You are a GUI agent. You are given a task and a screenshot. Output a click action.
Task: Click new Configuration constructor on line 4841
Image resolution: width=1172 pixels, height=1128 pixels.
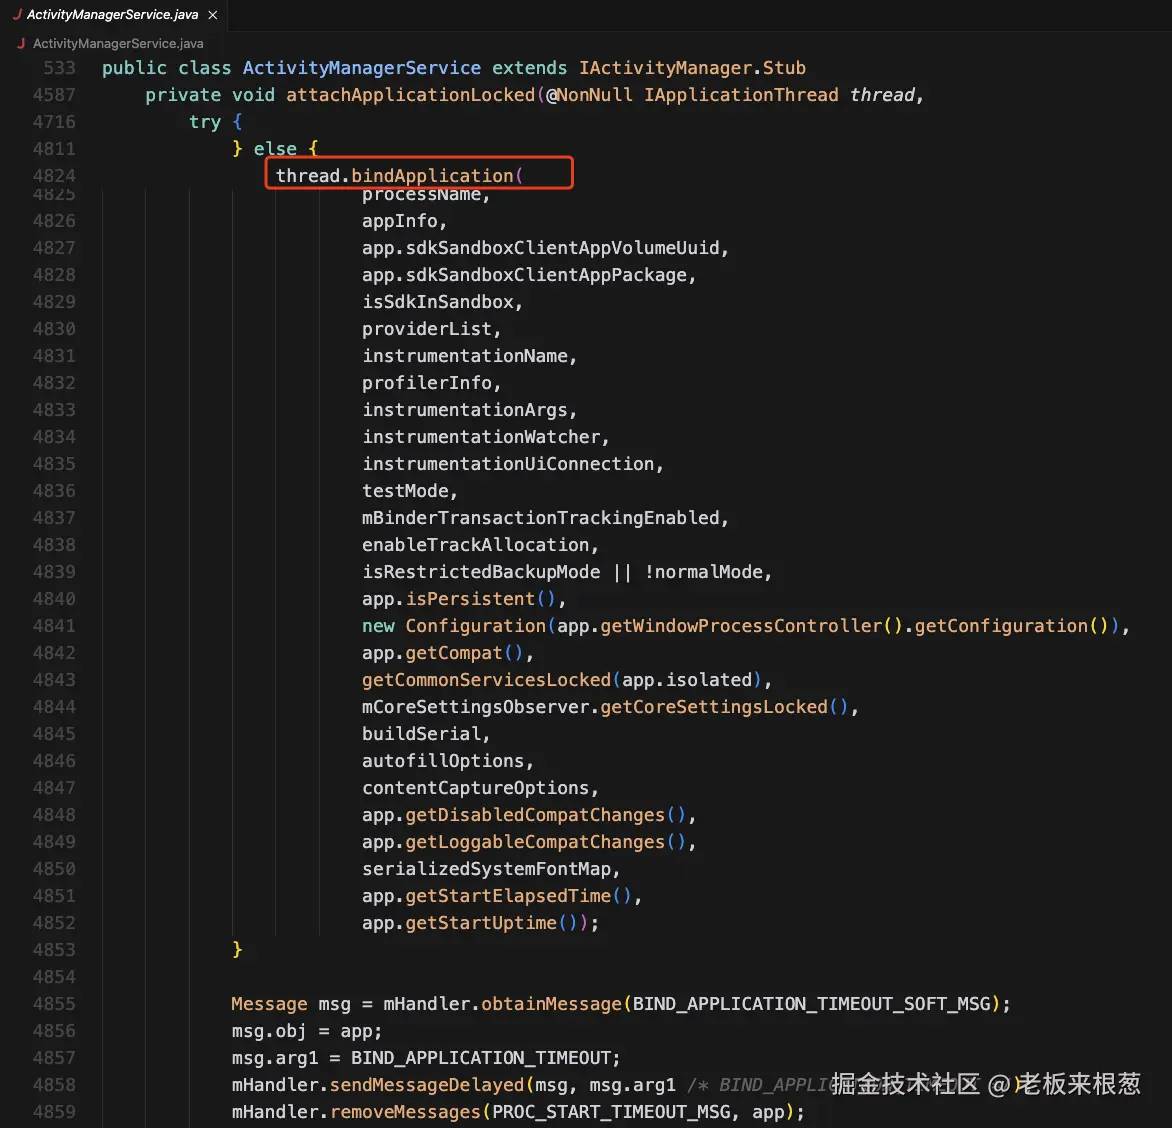pyautogui.click(x=454, y=626)
